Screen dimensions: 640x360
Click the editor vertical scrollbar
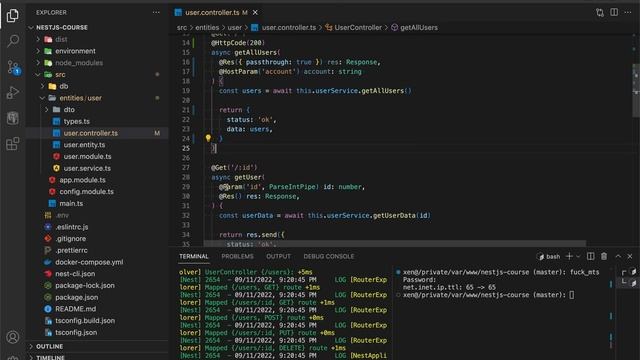pos(636,90)
